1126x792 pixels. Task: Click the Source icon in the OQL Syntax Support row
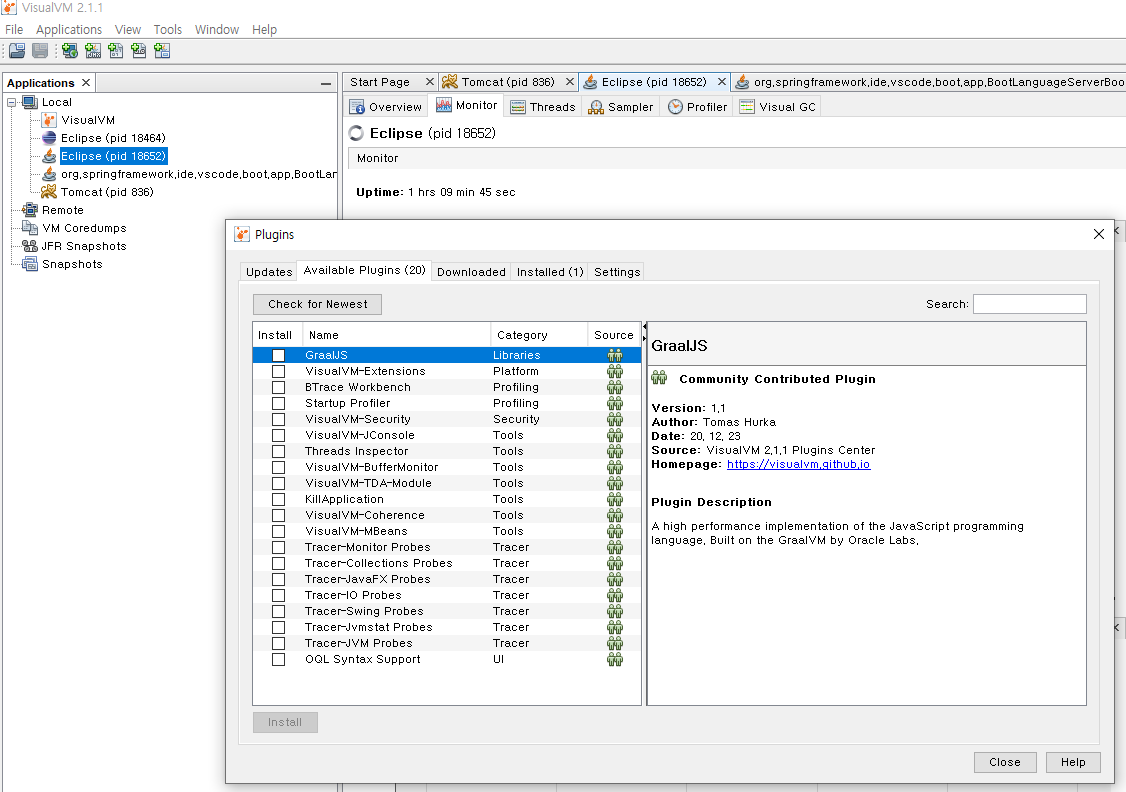615,659
